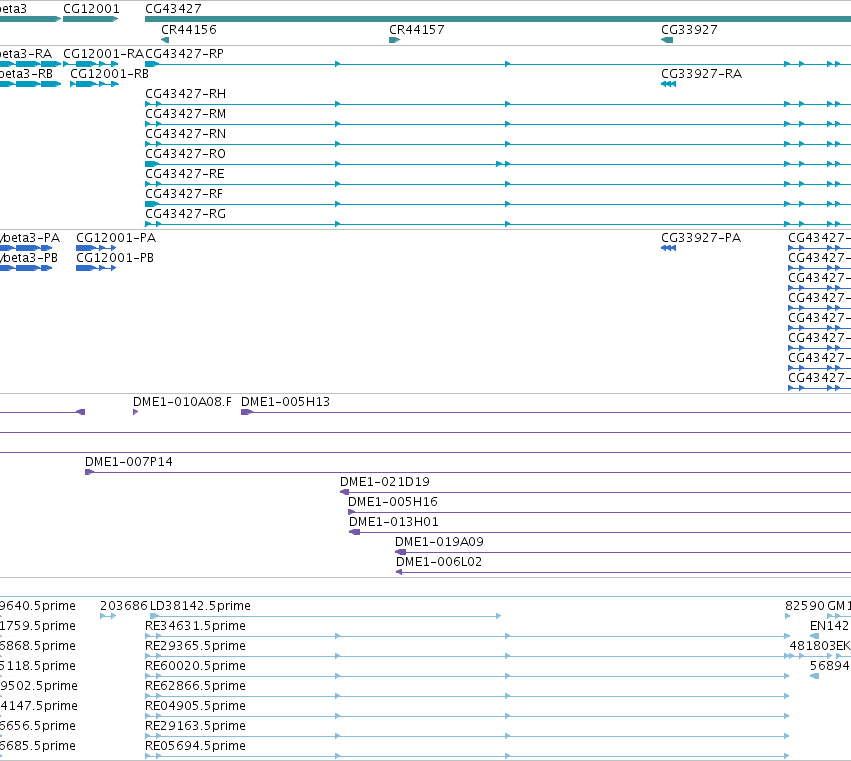Click the DME1-019A09 purple end glyph

401,552
